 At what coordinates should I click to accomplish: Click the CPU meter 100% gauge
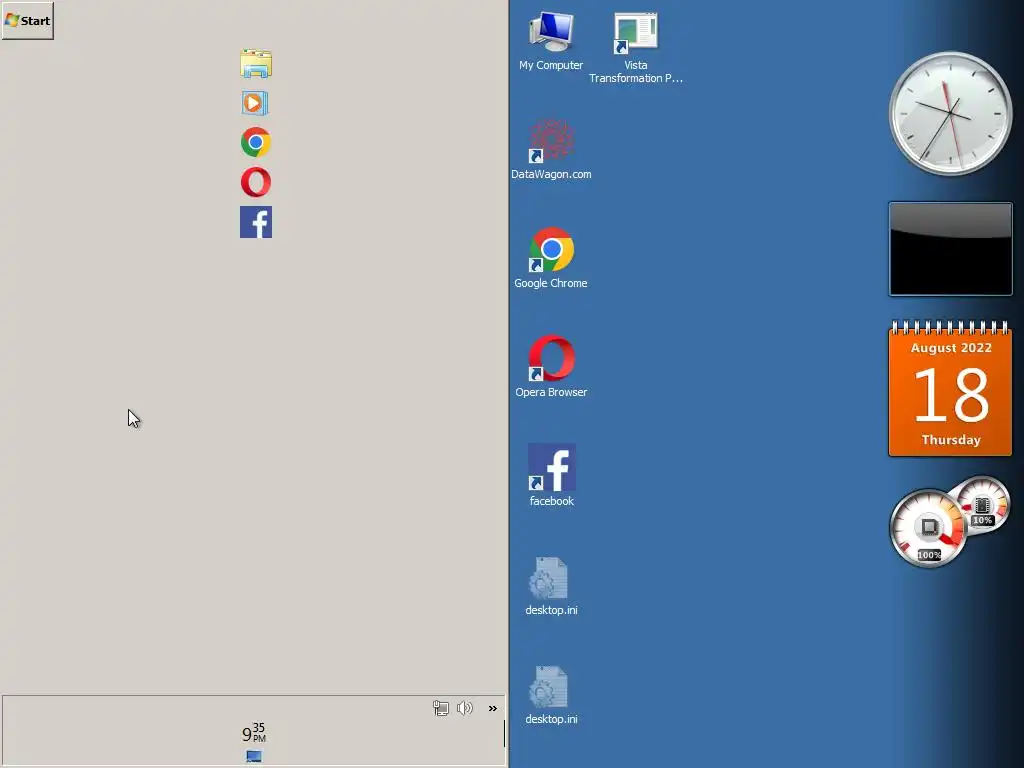(x=928, y=528)
